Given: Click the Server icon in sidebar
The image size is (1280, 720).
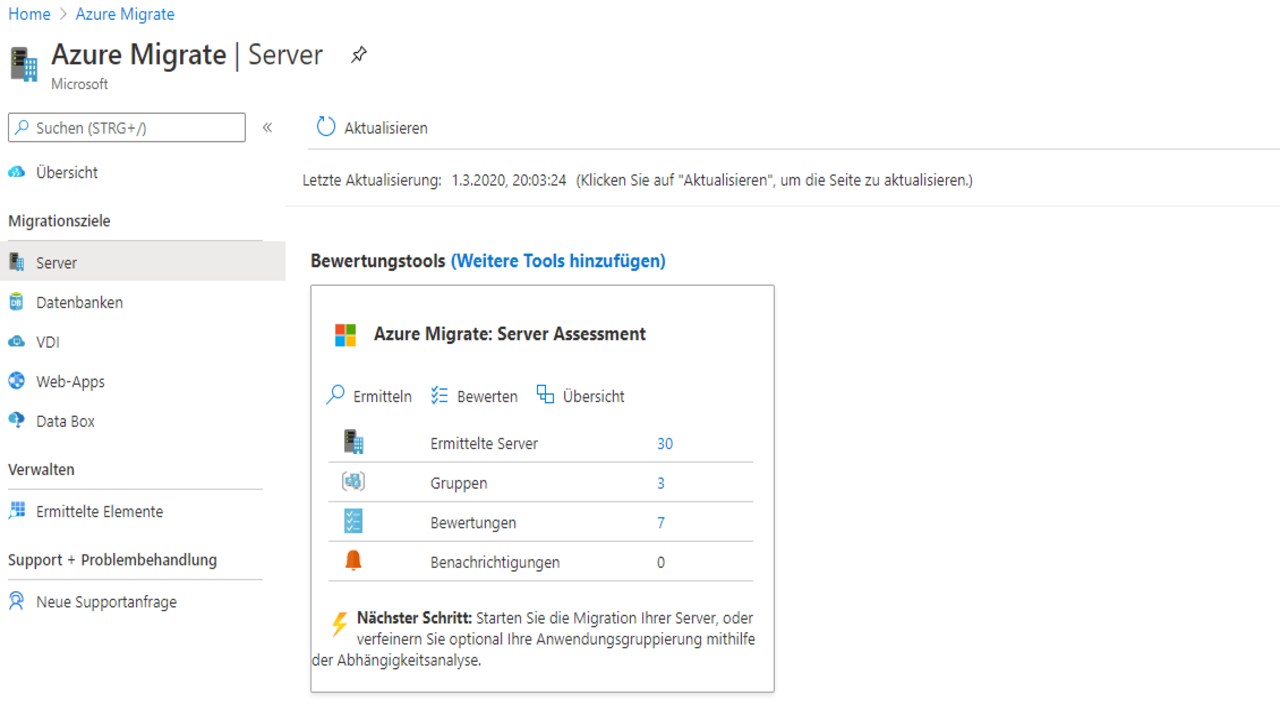Looking at the screenshot, I should tap(16, 262).
